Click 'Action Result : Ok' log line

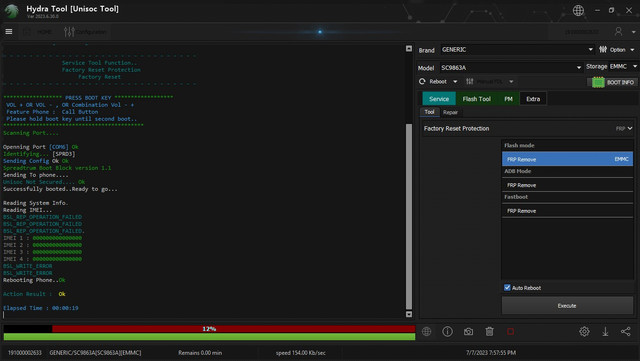tap(34, 294)
